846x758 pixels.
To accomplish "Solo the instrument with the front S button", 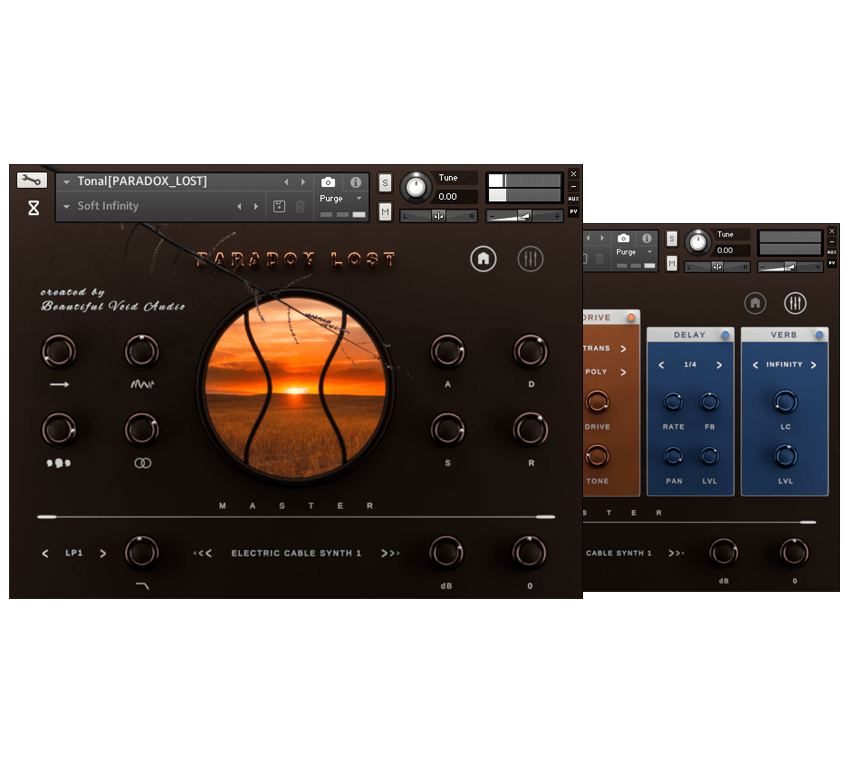I will [x=385, y=183].
